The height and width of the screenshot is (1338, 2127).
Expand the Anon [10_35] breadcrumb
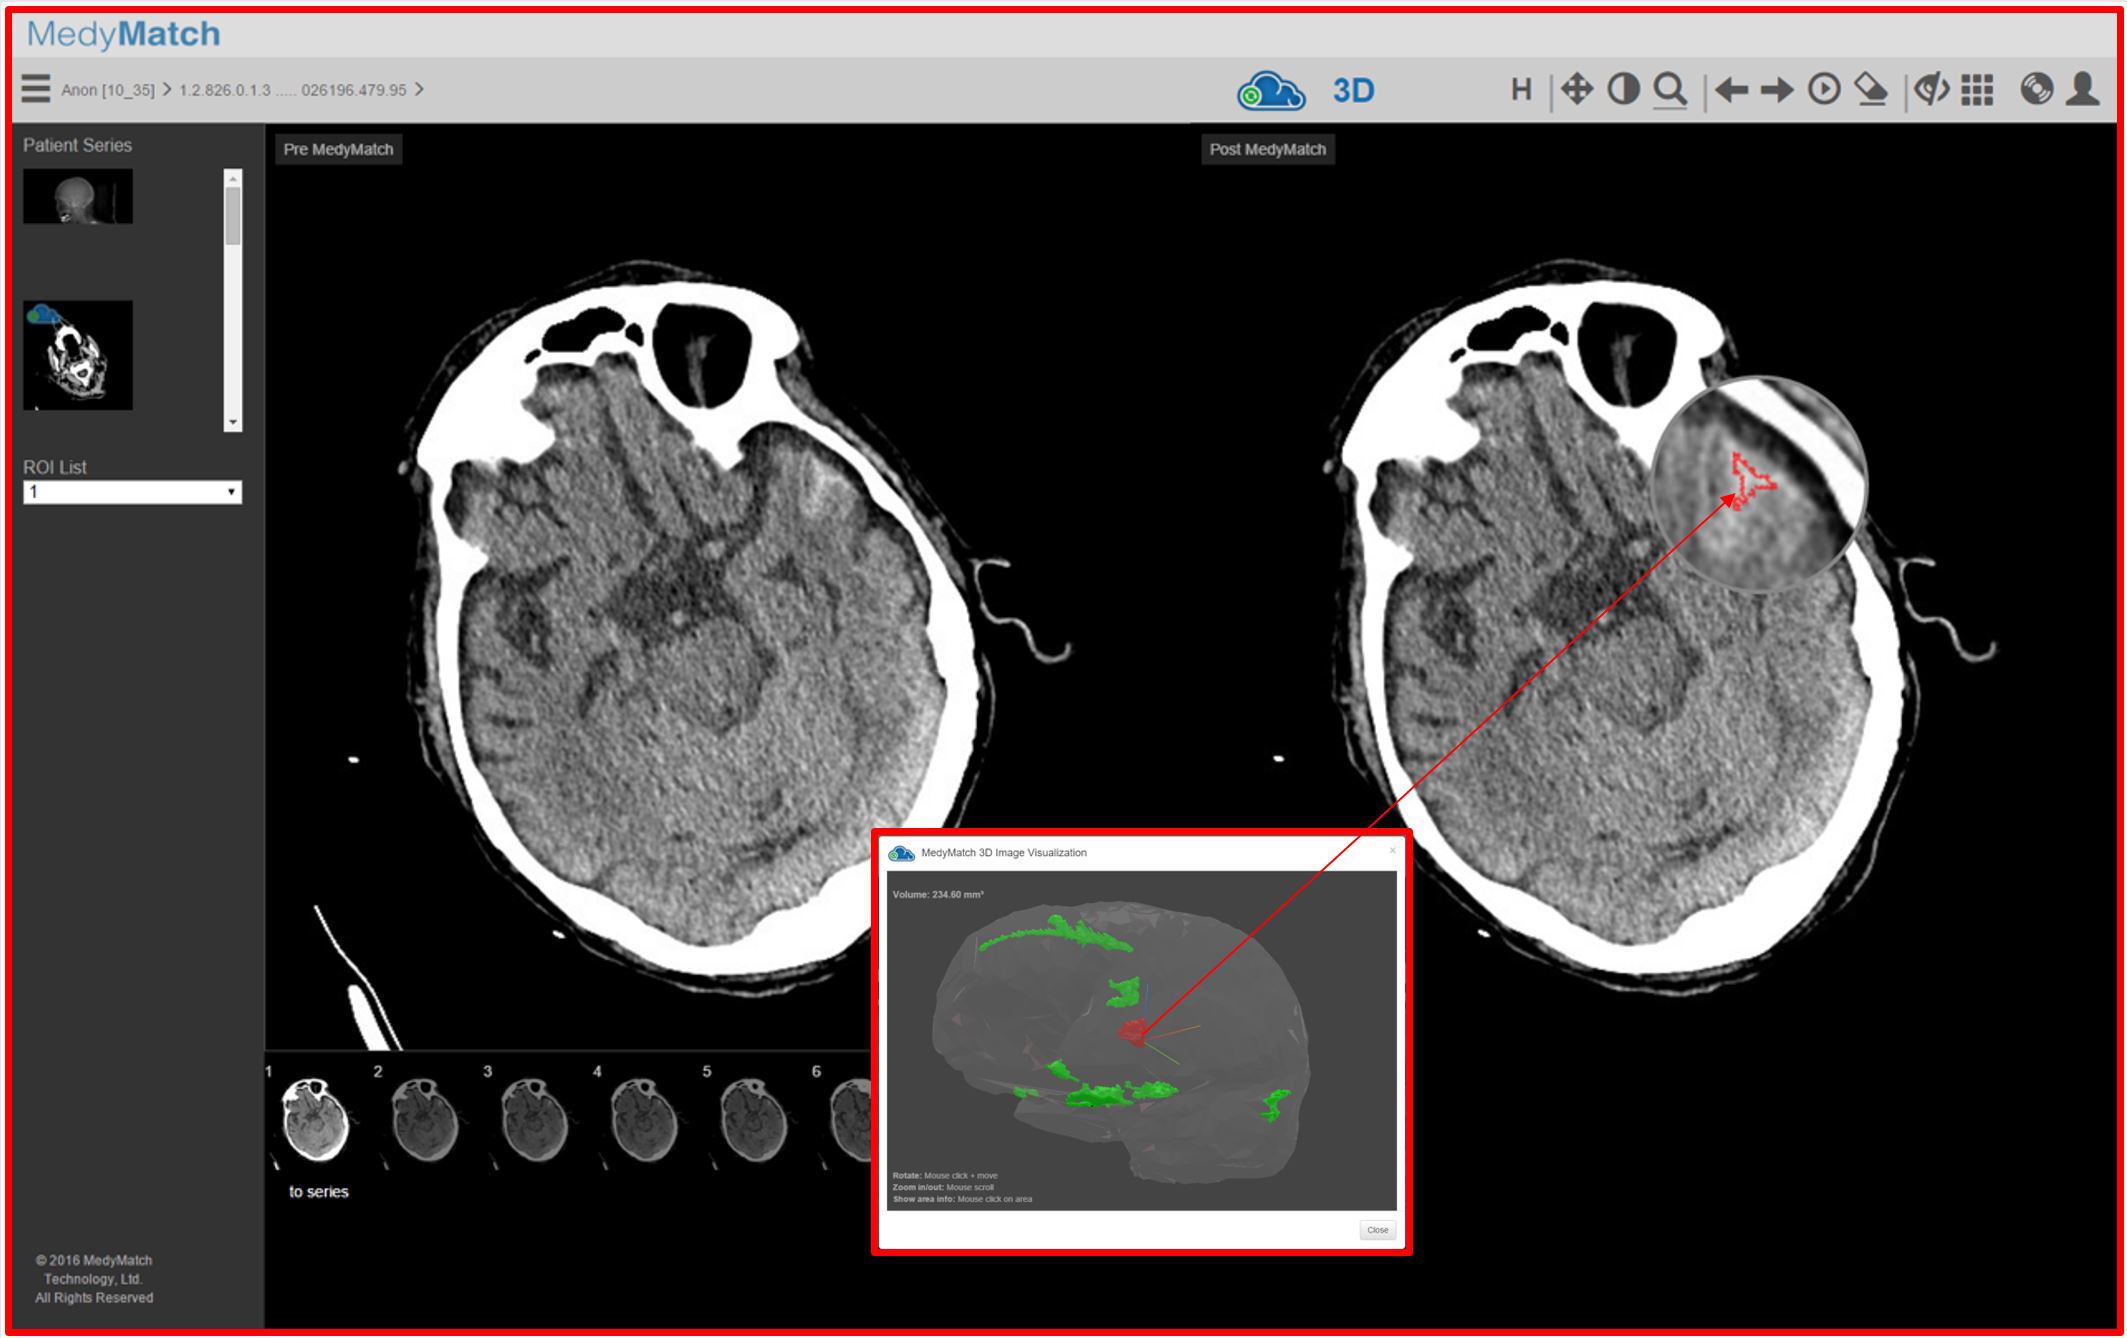pos(108,90)
